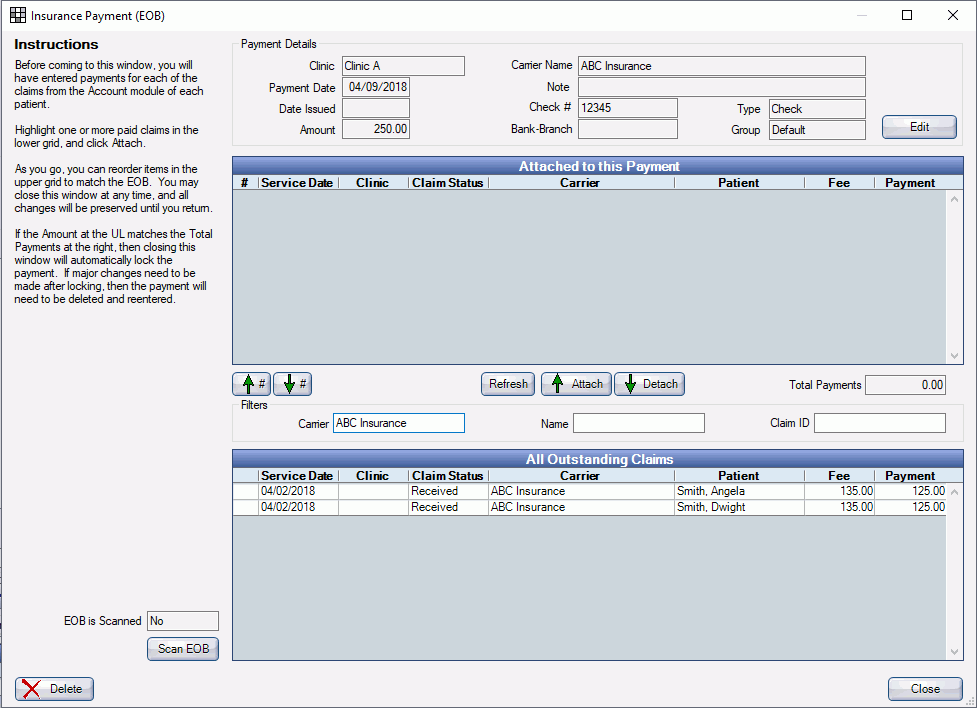This screenshot has width=977, height=708.
Task: Sort outstanding claims by Service Date header
Action: tap(298, 476)
